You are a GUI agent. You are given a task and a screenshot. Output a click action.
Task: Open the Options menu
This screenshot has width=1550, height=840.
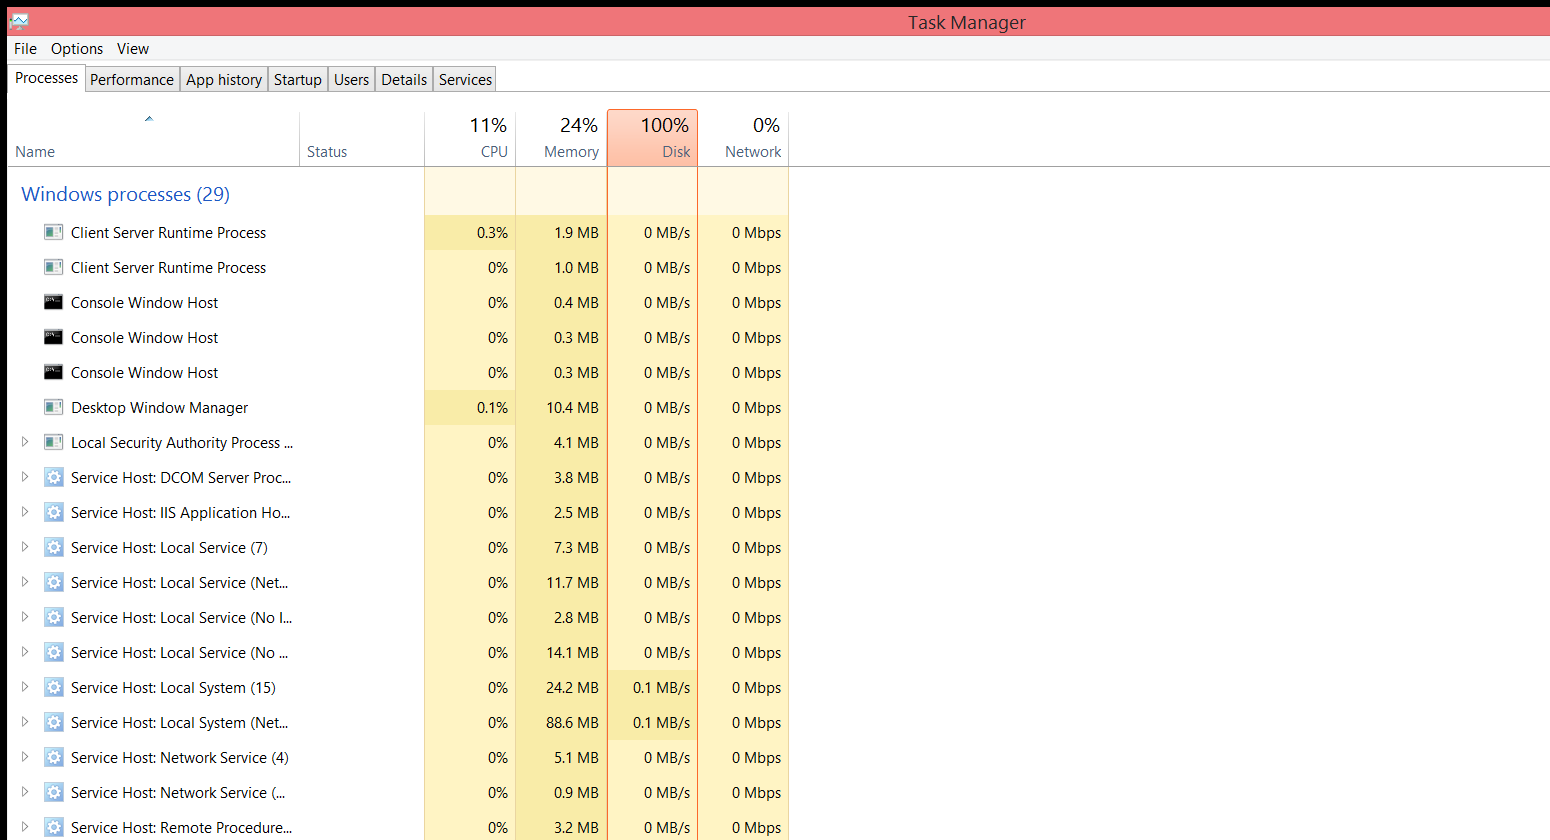tap(77, 48)
